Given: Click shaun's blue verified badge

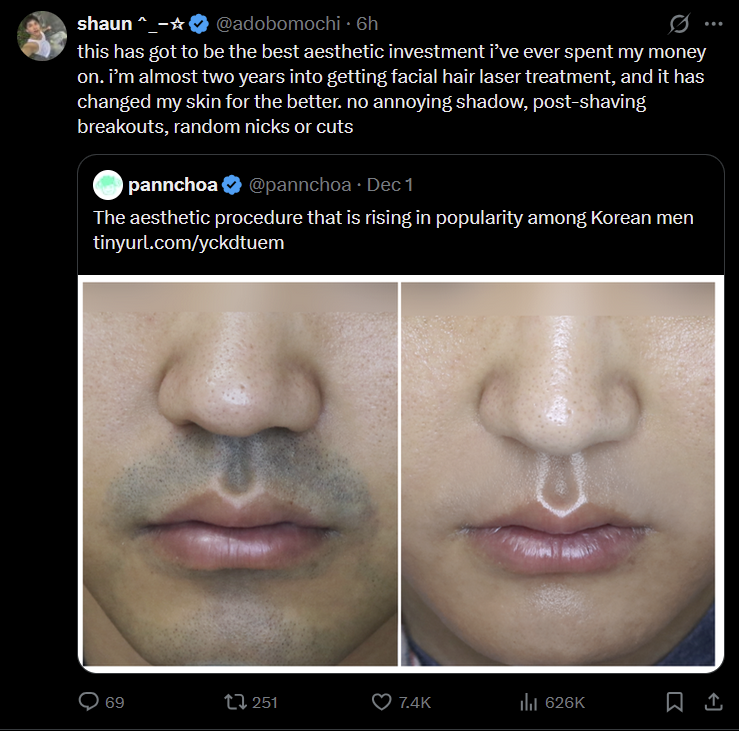Looking at the screenshot, I should 199,23.
